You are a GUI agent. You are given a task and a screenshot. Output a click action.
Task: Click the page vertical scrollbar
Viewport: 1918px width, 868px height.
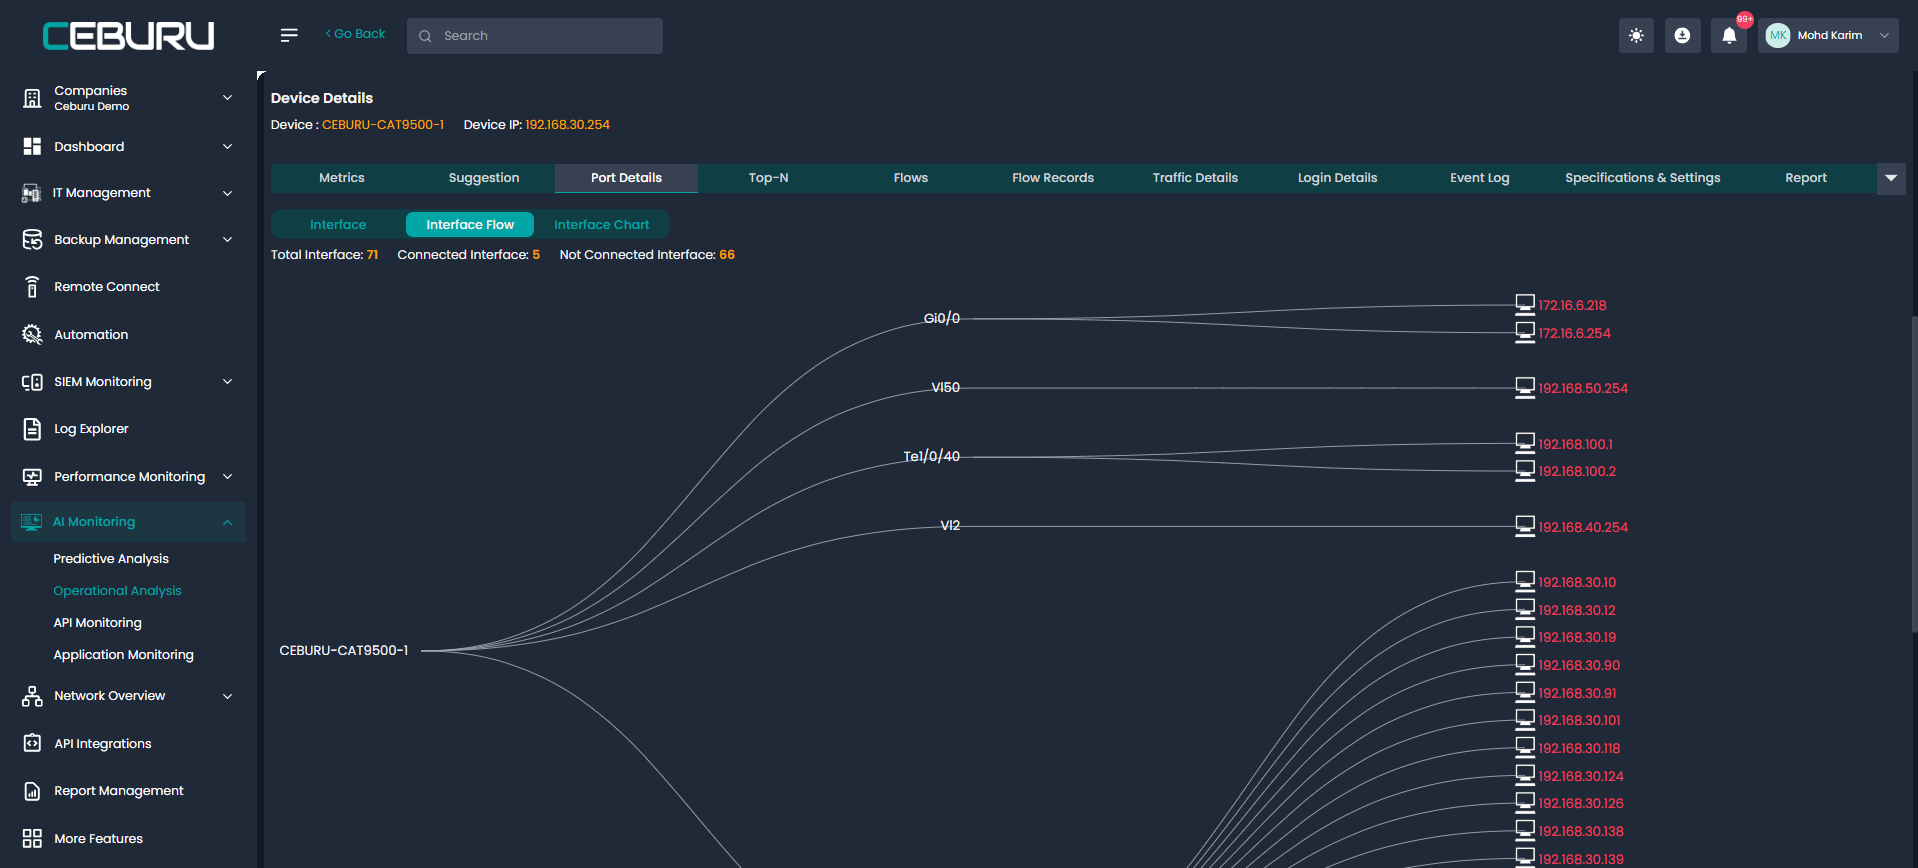(x=1914, y=474)
